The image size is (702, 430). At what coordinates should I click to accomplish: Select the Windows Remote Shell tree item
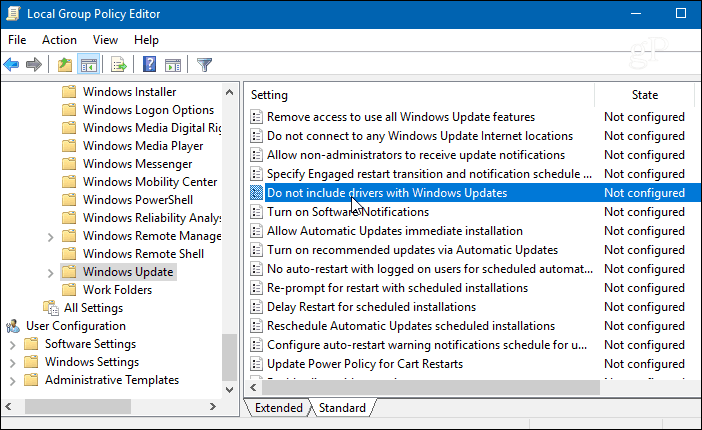(x=143, y=254)
